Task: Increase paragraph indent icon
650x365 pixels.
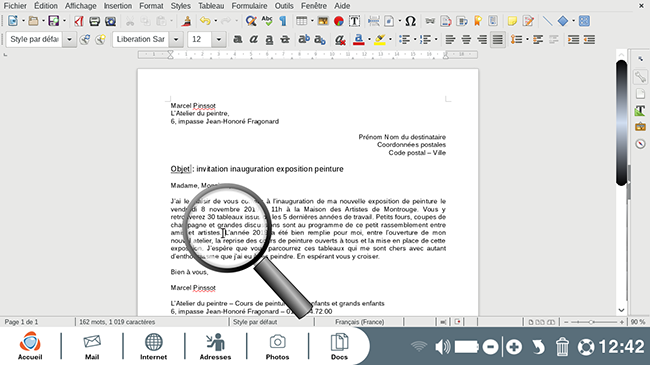Action: [573, 39]
